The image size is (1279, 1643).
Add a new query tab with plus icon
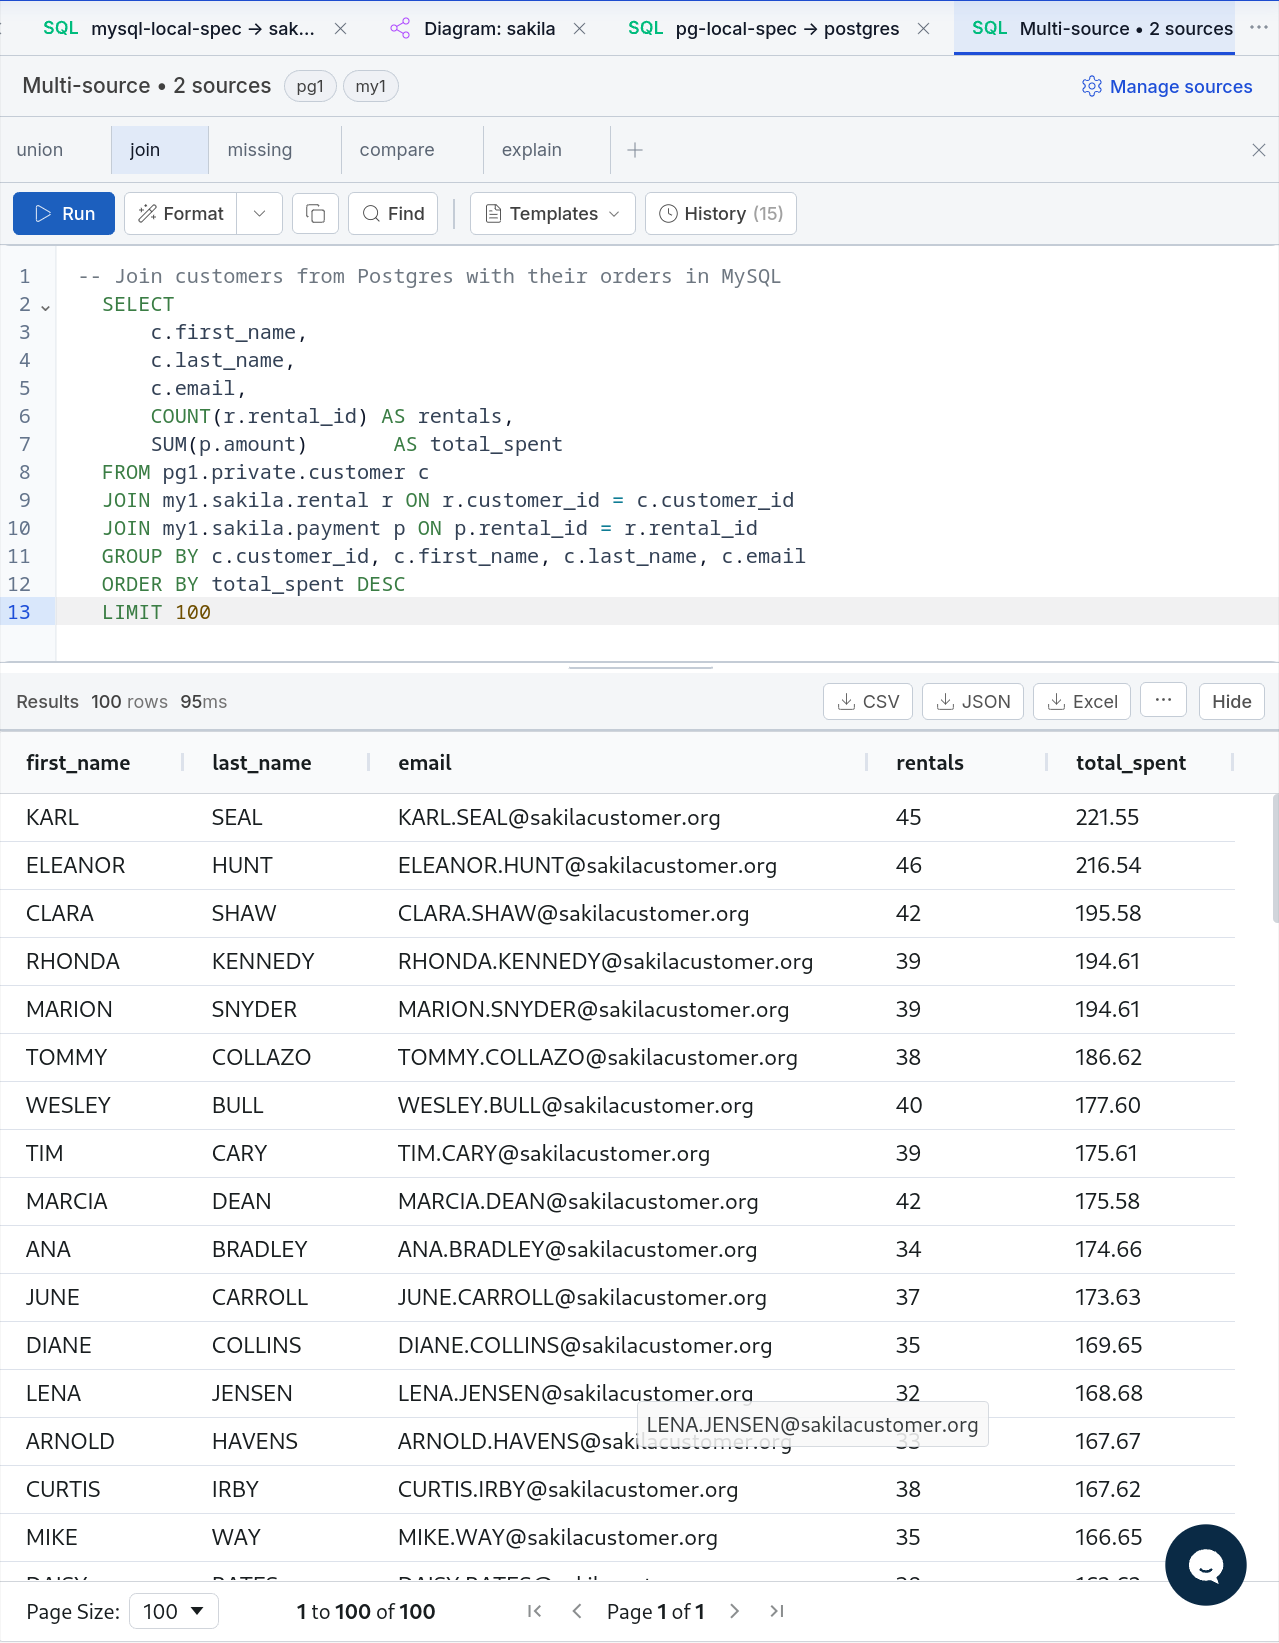[x=635, y=150]
